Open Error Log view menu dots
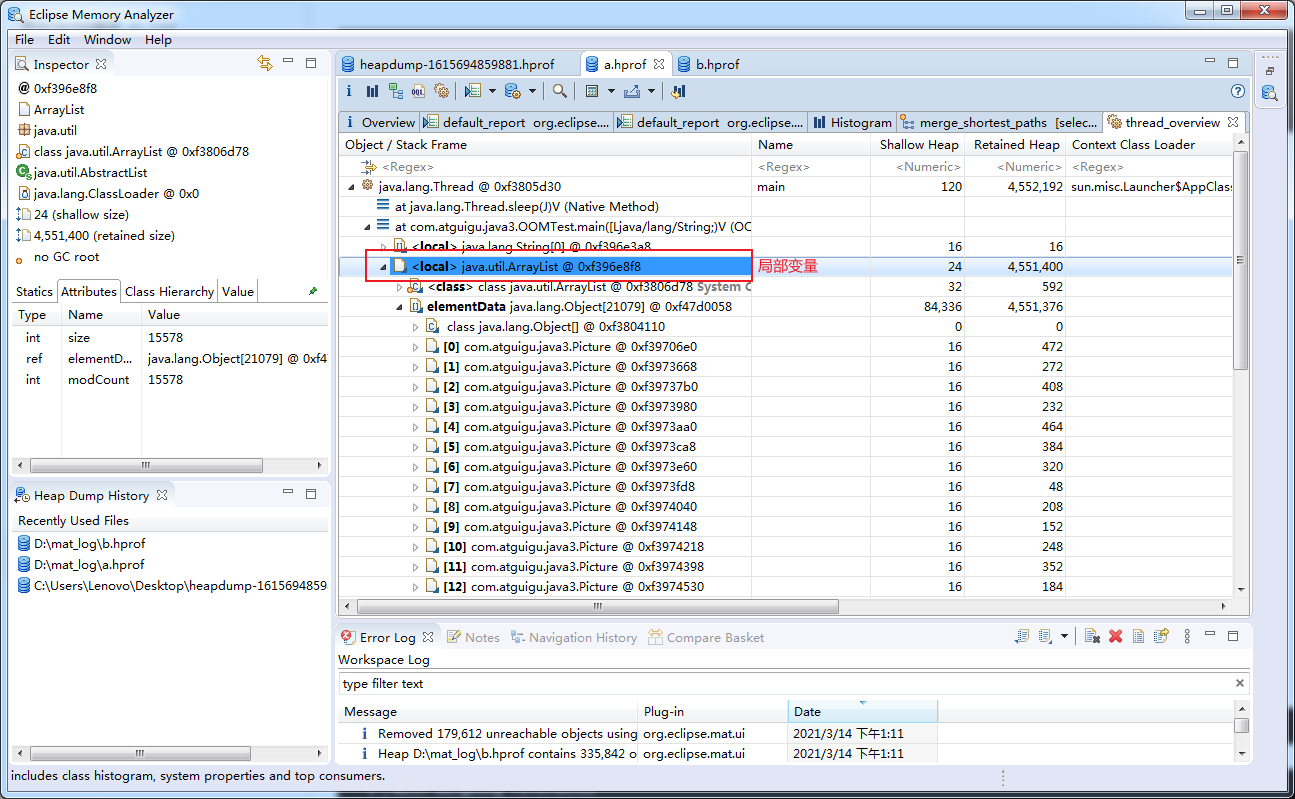Screen dimensions: 1295x799 pos(1187,636)
